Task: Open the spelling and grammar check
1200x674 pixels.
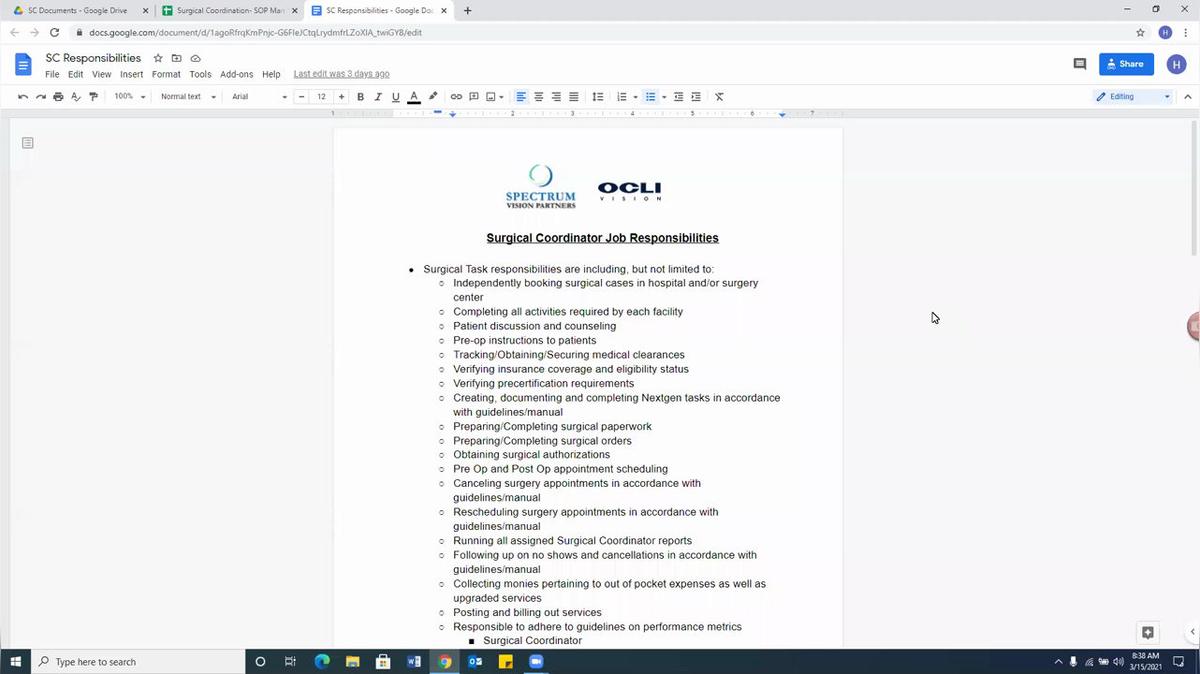Action: point(76,96)
